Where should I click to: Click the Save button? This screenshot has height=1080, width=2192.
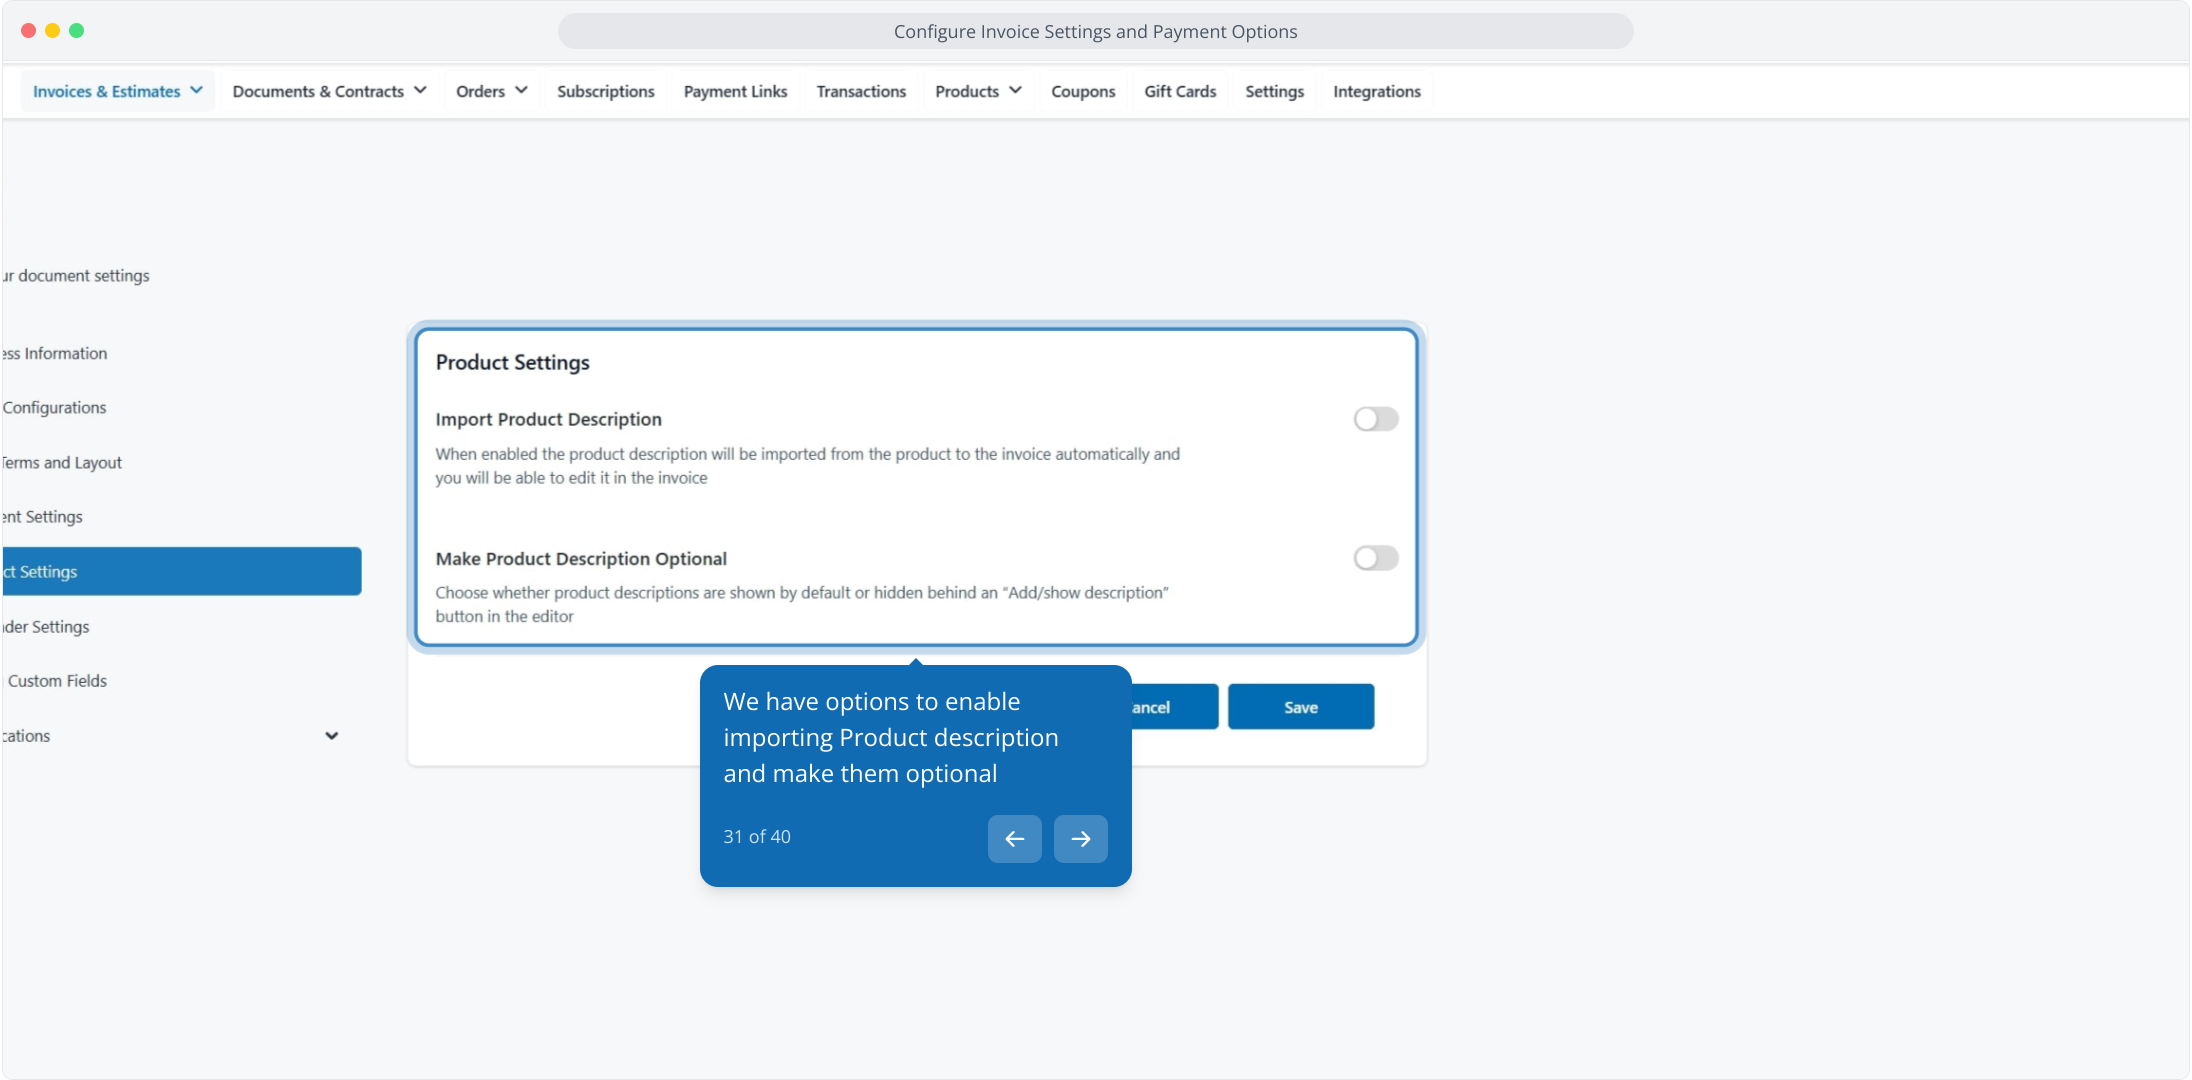pyautogui.click(x=1300, y=707)
